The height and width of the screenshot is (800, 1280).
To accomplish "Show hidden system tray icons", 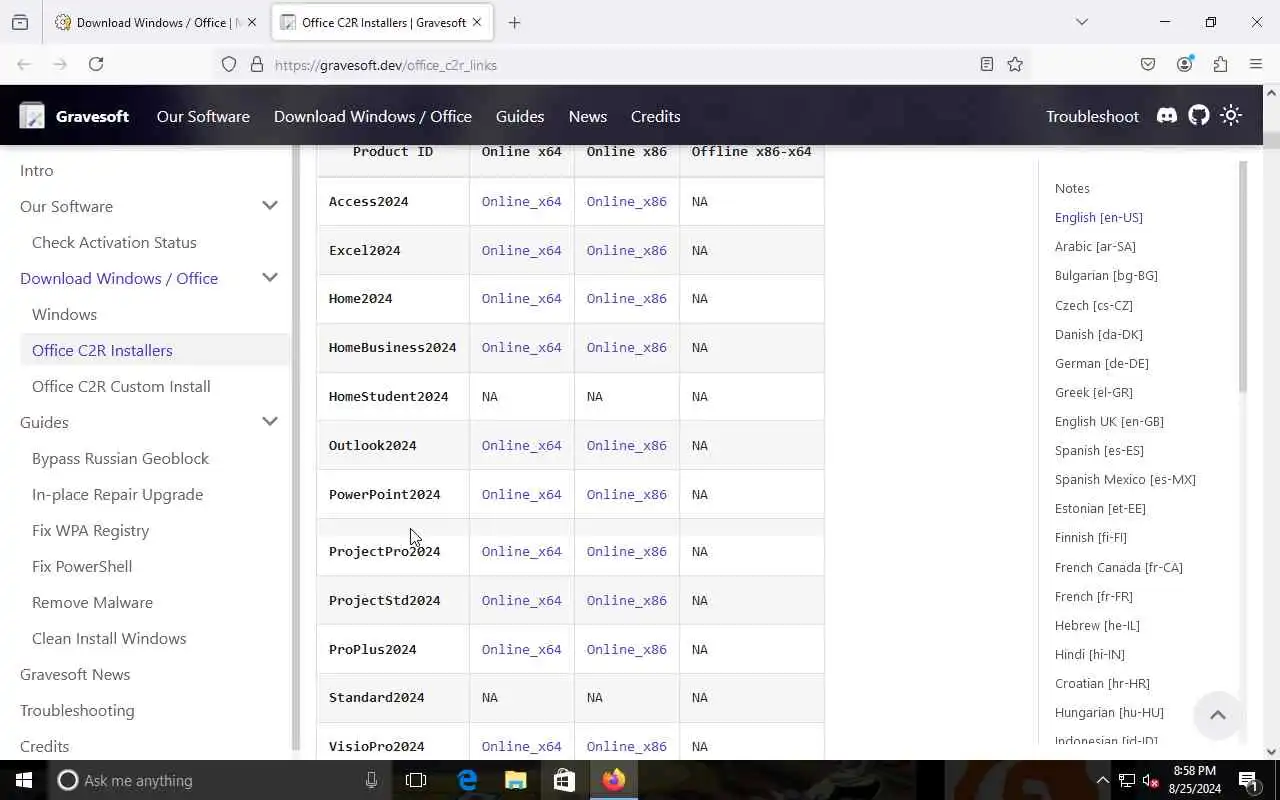I will [1103, 780].
